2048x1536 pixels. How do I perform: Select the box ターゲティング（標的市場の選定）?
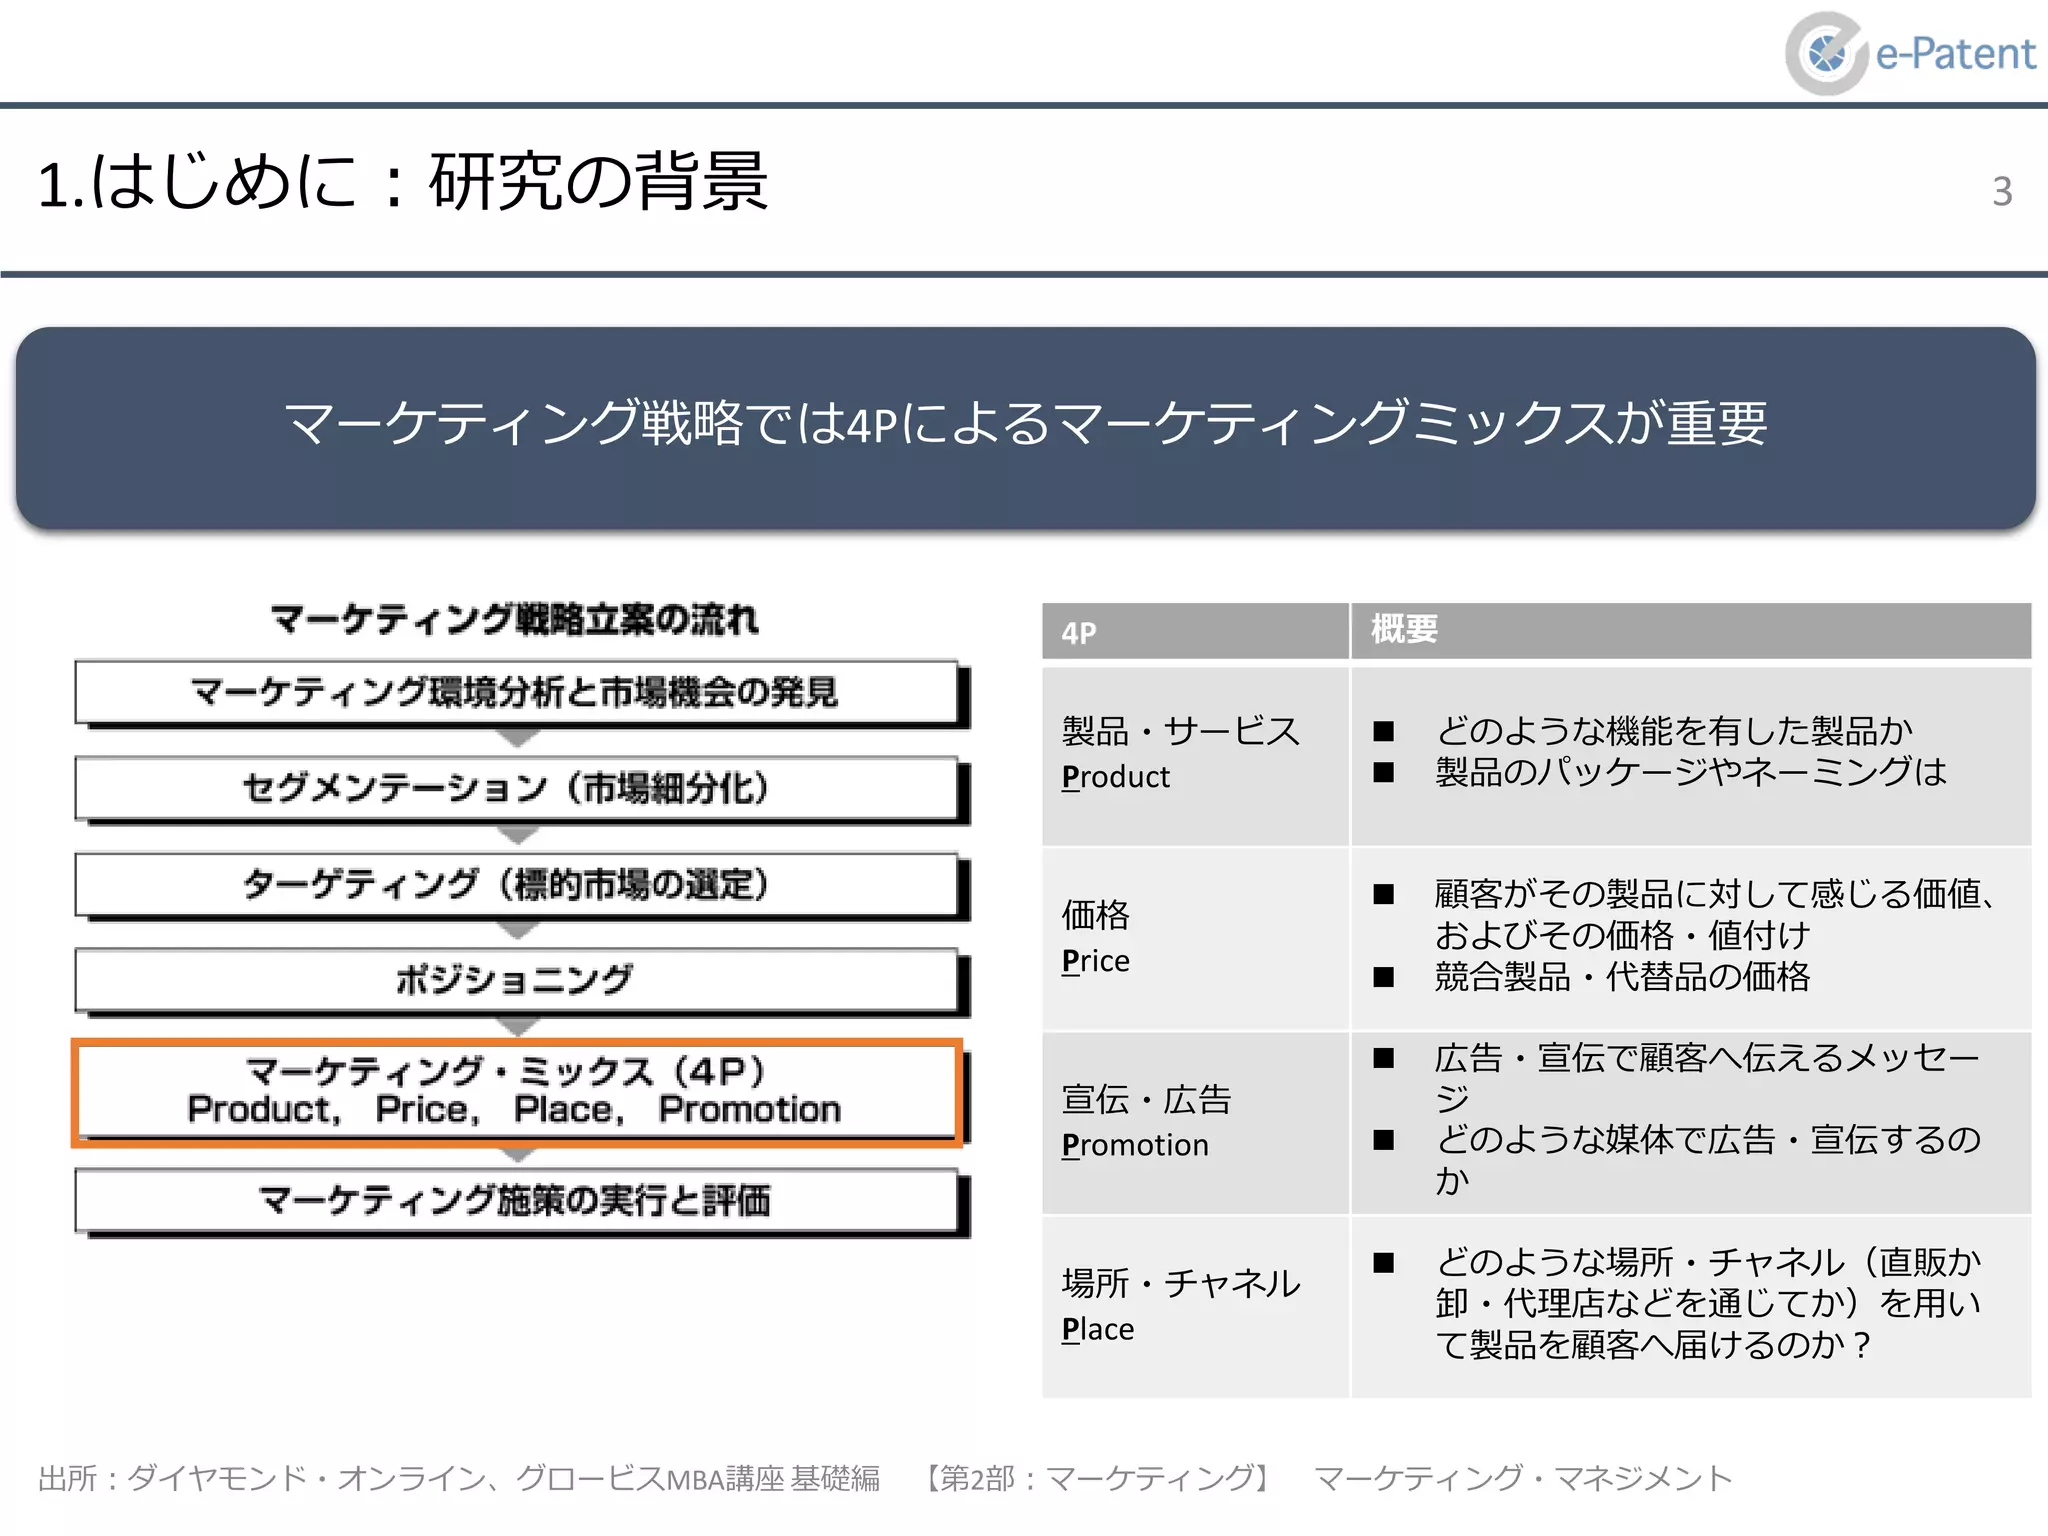pyautogui.click(x=516, y=884)
